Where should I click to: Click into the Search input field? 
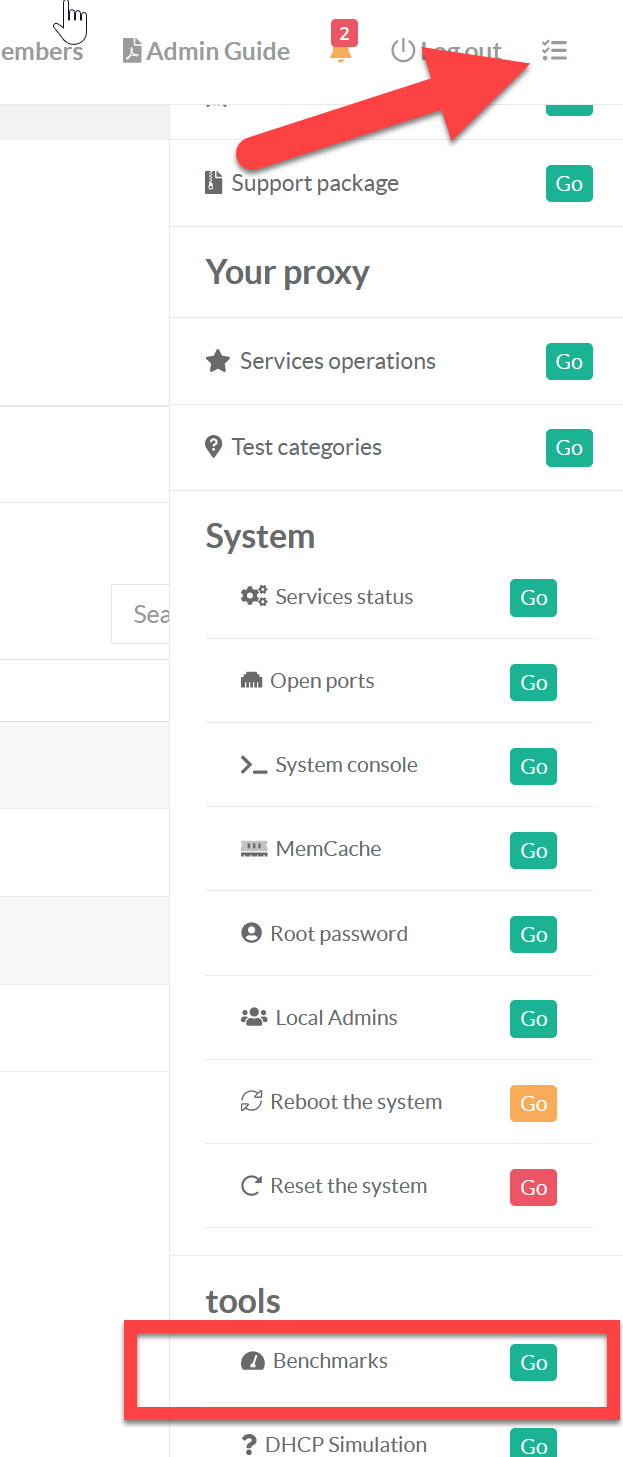(x=141, y=613)
